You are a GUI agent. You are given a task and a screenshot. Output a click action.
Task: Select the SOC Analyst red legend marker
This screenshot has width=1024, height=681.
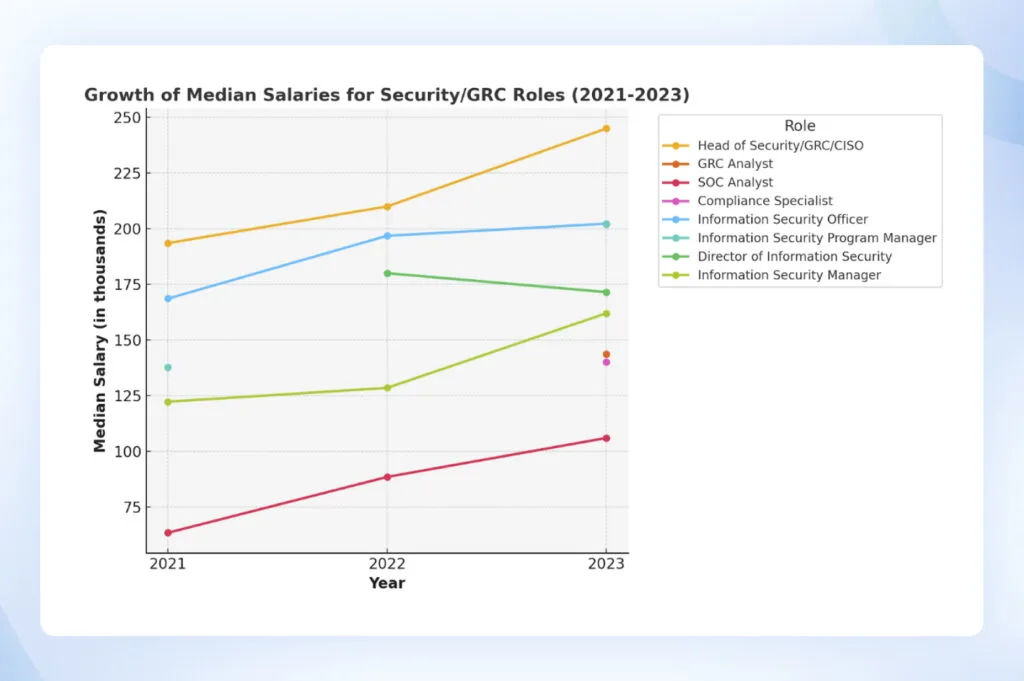pos(675,182)
